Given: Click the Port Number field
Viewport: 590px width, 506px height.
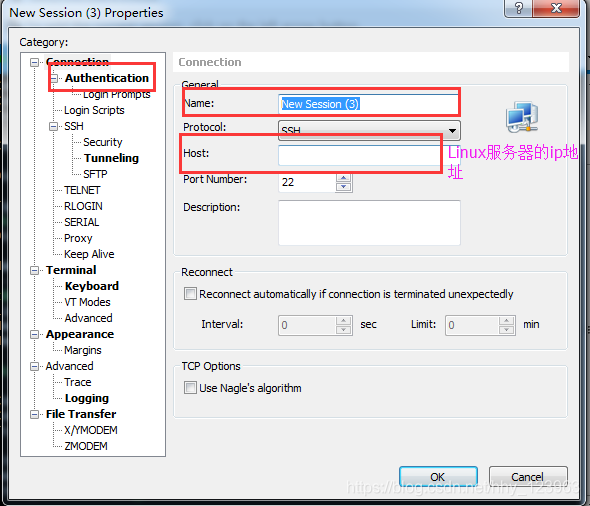Looking at the screenshot, I should click(x=307, y=182).
